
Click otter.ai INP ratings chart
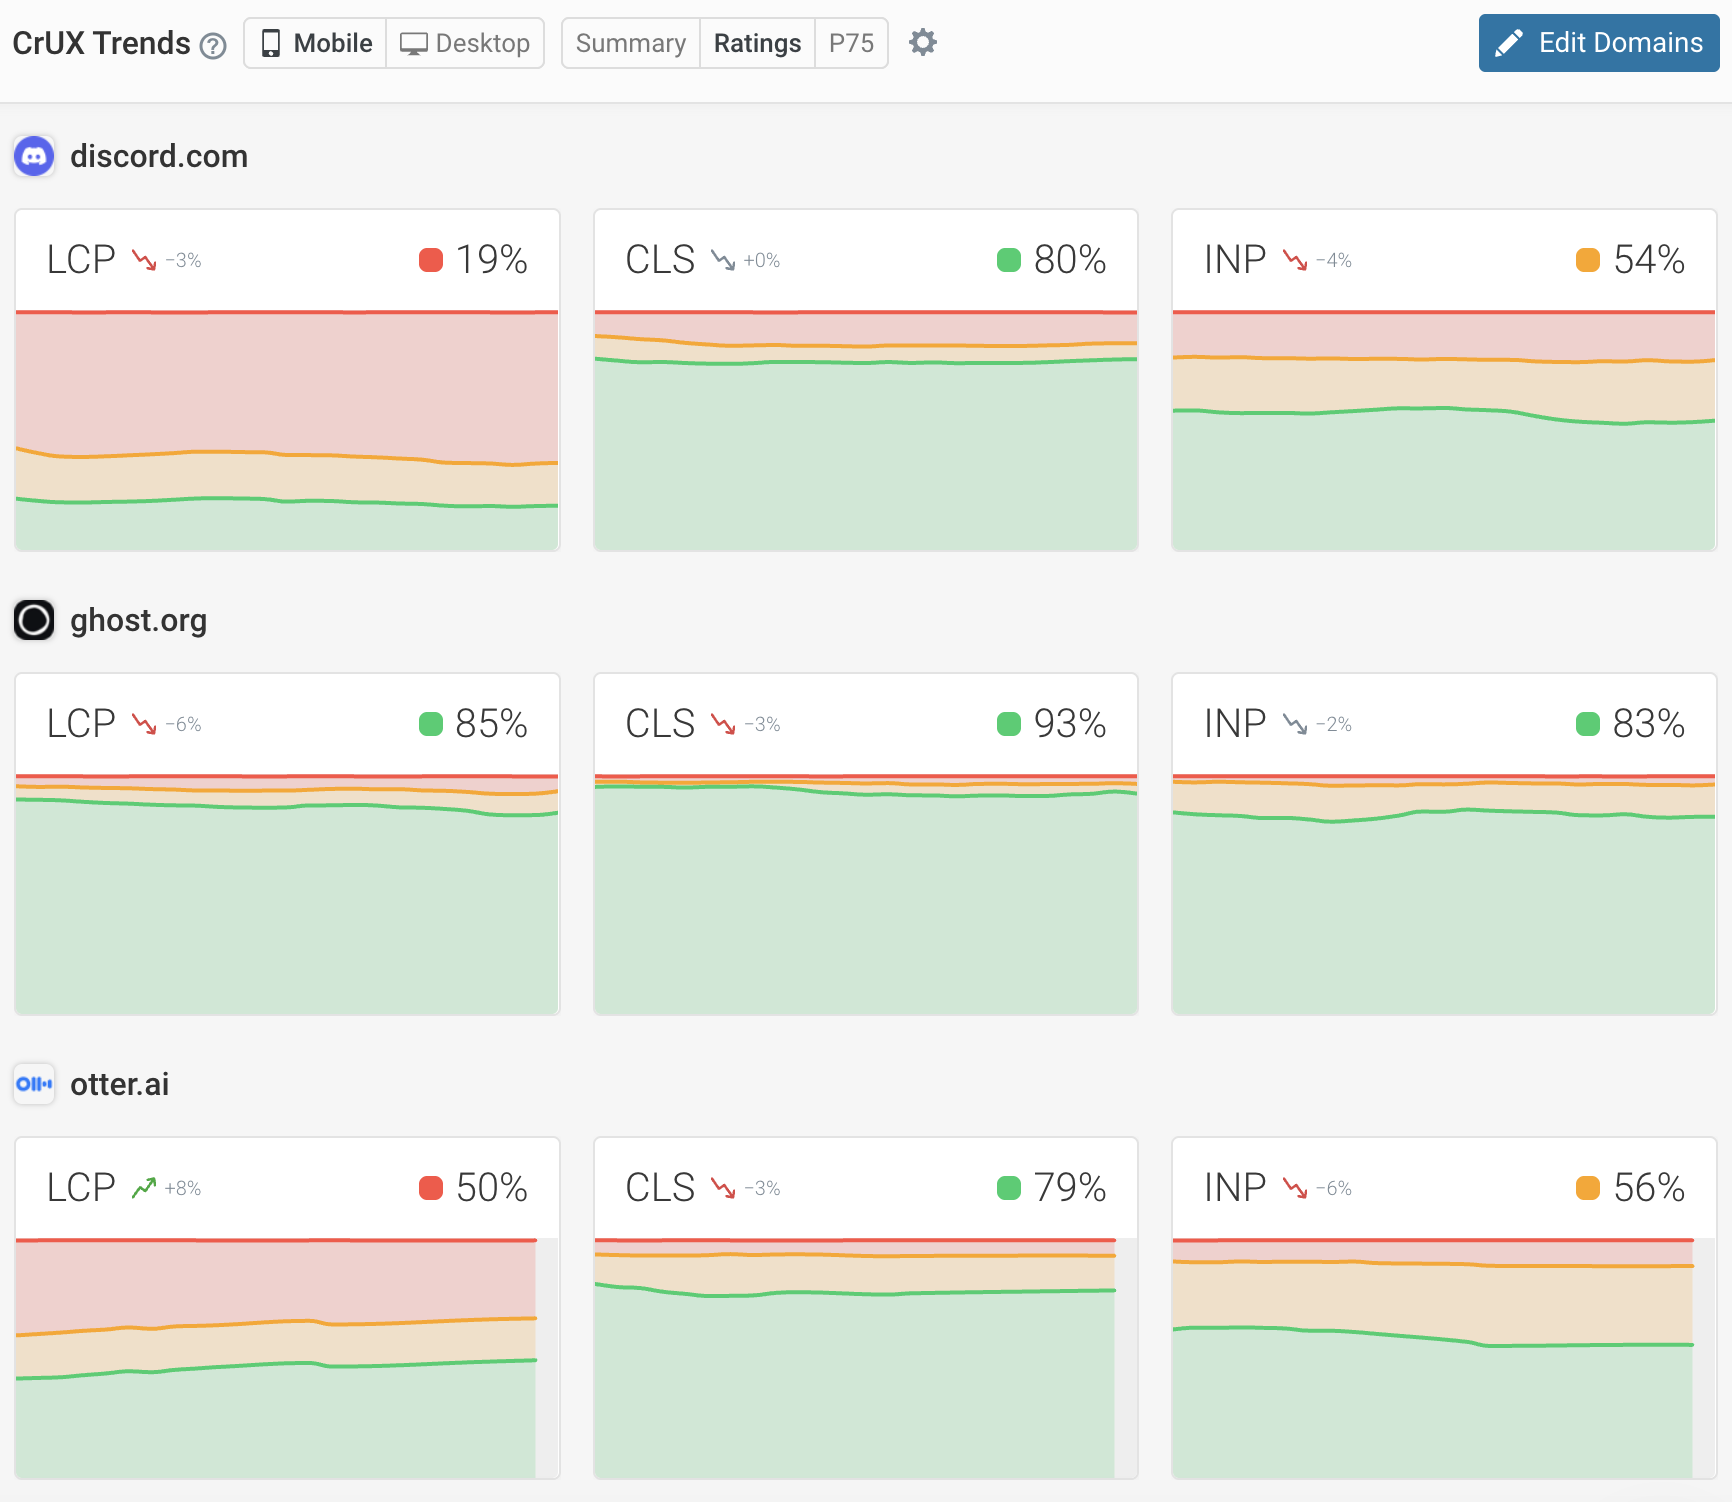coord(1444,1359)
